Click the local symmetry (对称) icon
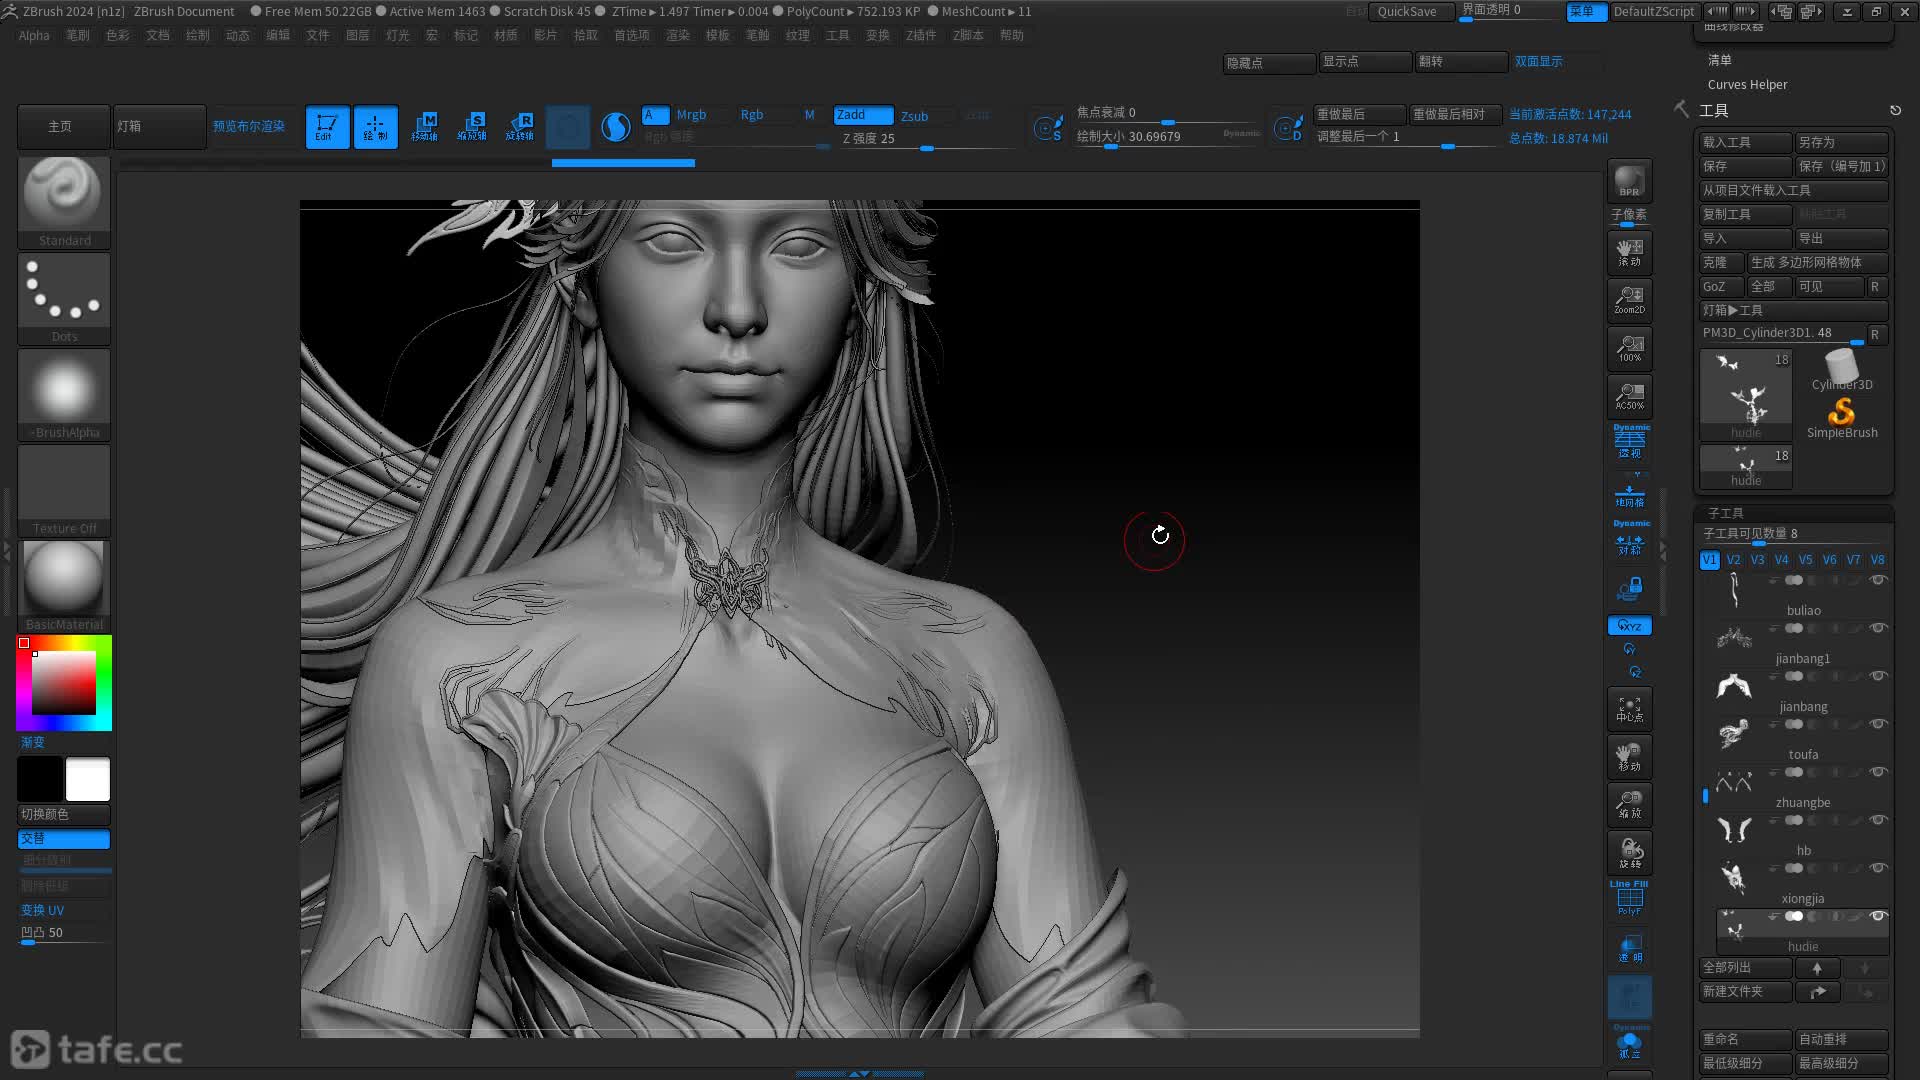The height and width of the screenshot is (1080, 1920). (1629, 540)
